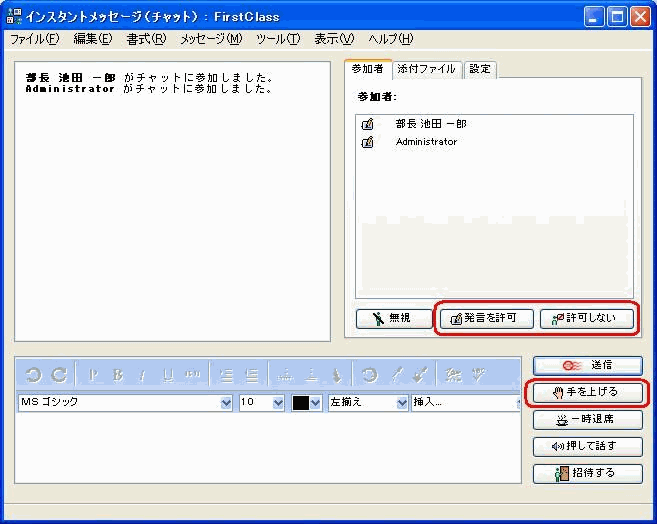Image resolution: width=657 pixels, height=524 pixels.
Task: Switch to the 設定 tab
Action: point(480,69)
